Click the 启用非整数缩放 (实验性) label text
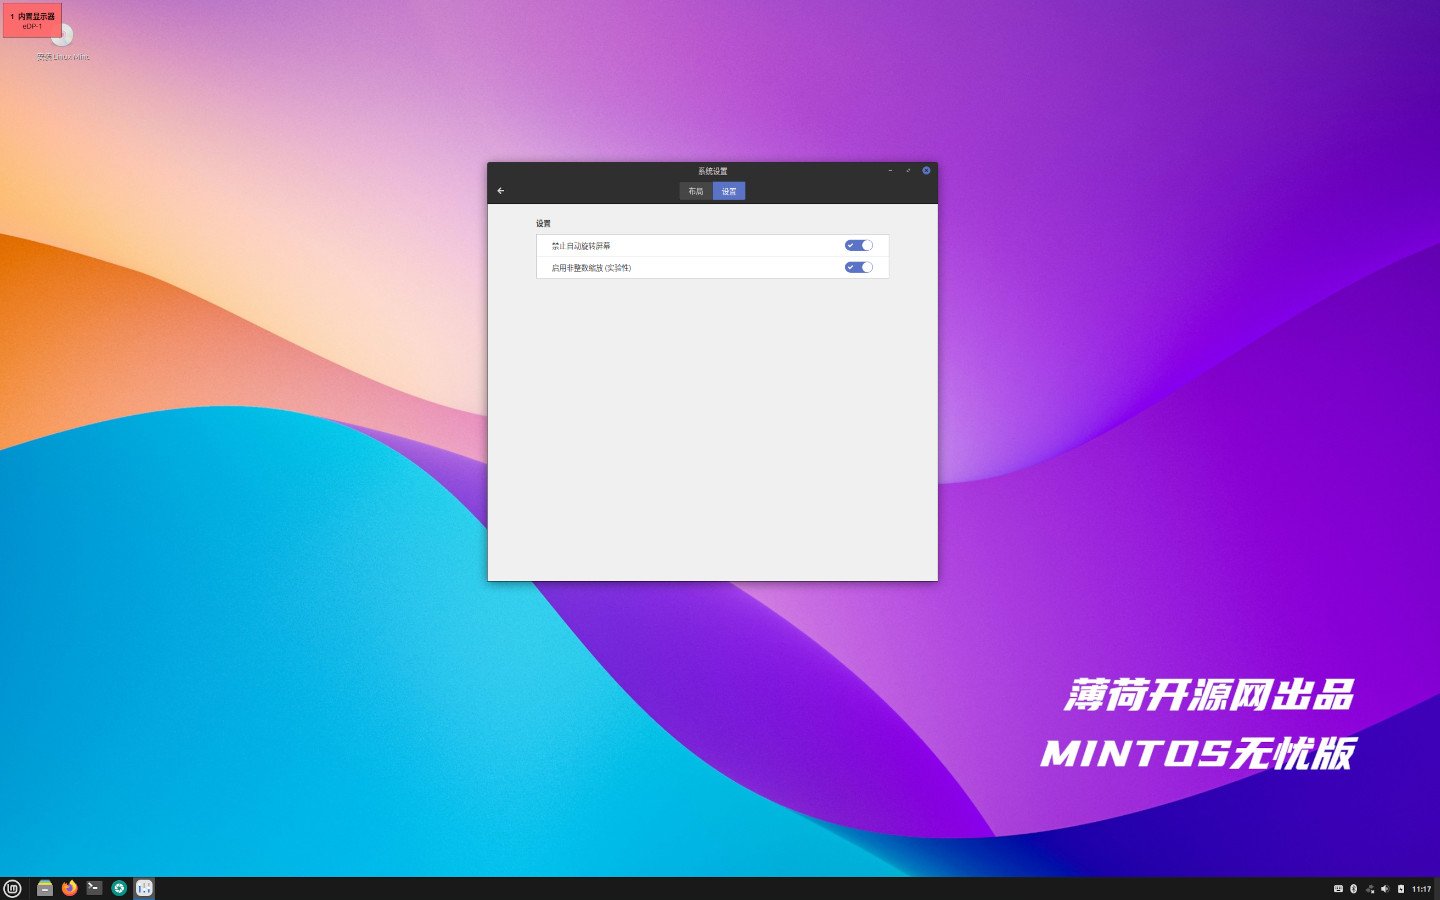1440x900 pixels. tap(591, 268)
